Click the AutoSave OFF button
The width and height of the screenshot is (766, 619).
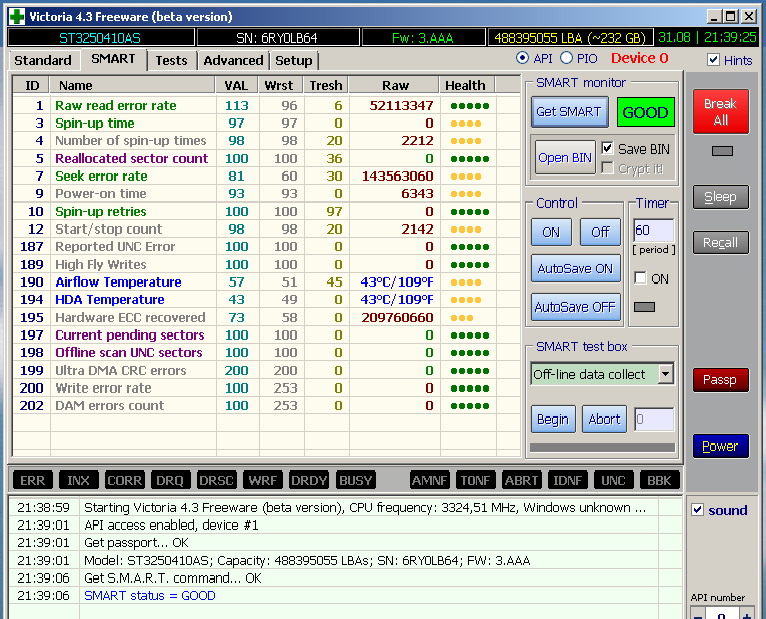click(x=575, y=307)
